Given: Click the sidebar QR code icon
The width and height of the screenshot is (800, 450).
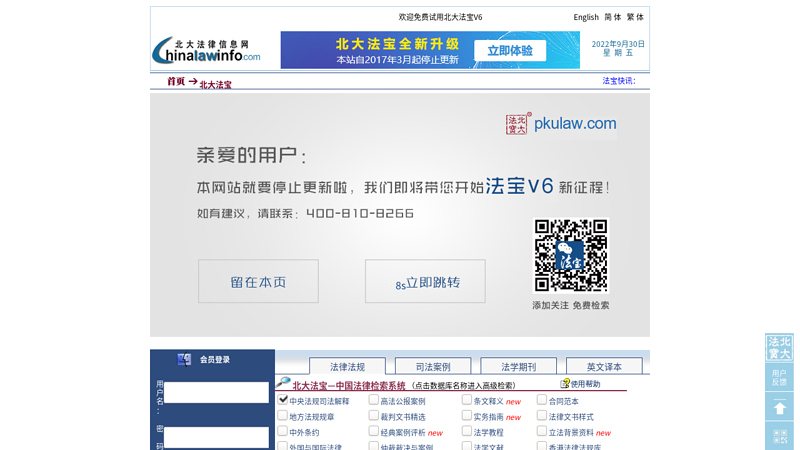Looking at the screenshot, I should point(779,436).
